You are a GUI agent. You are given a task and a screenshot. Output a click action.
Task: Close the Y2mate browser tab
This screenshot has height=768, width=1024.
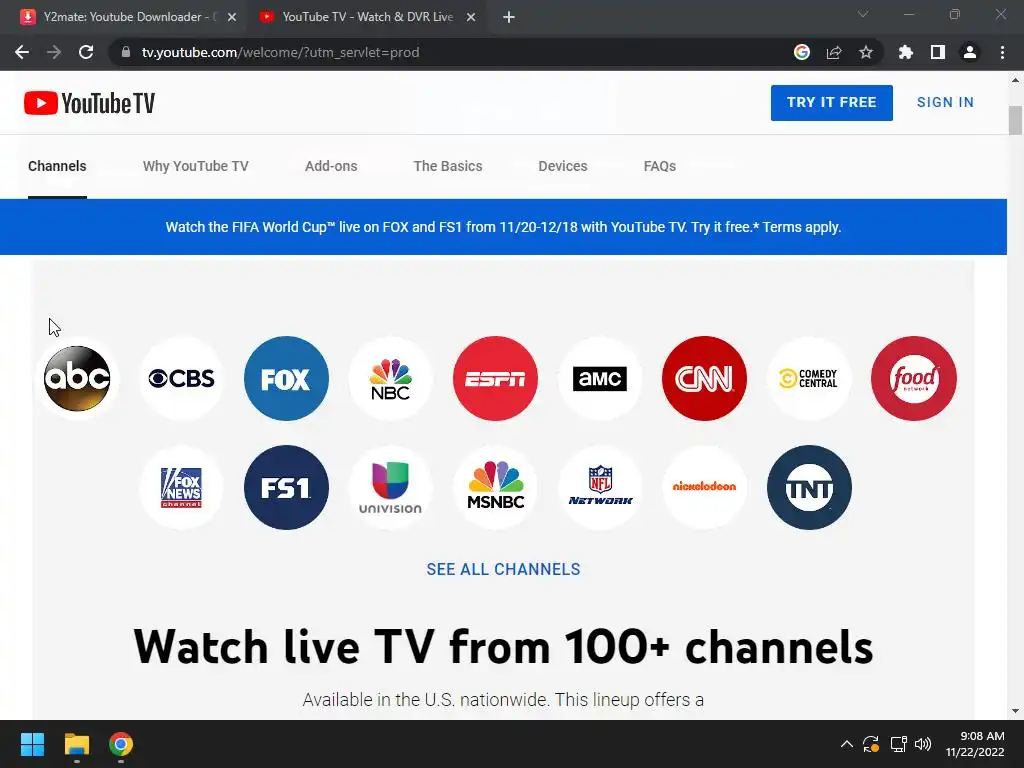(x=232, y=17)
